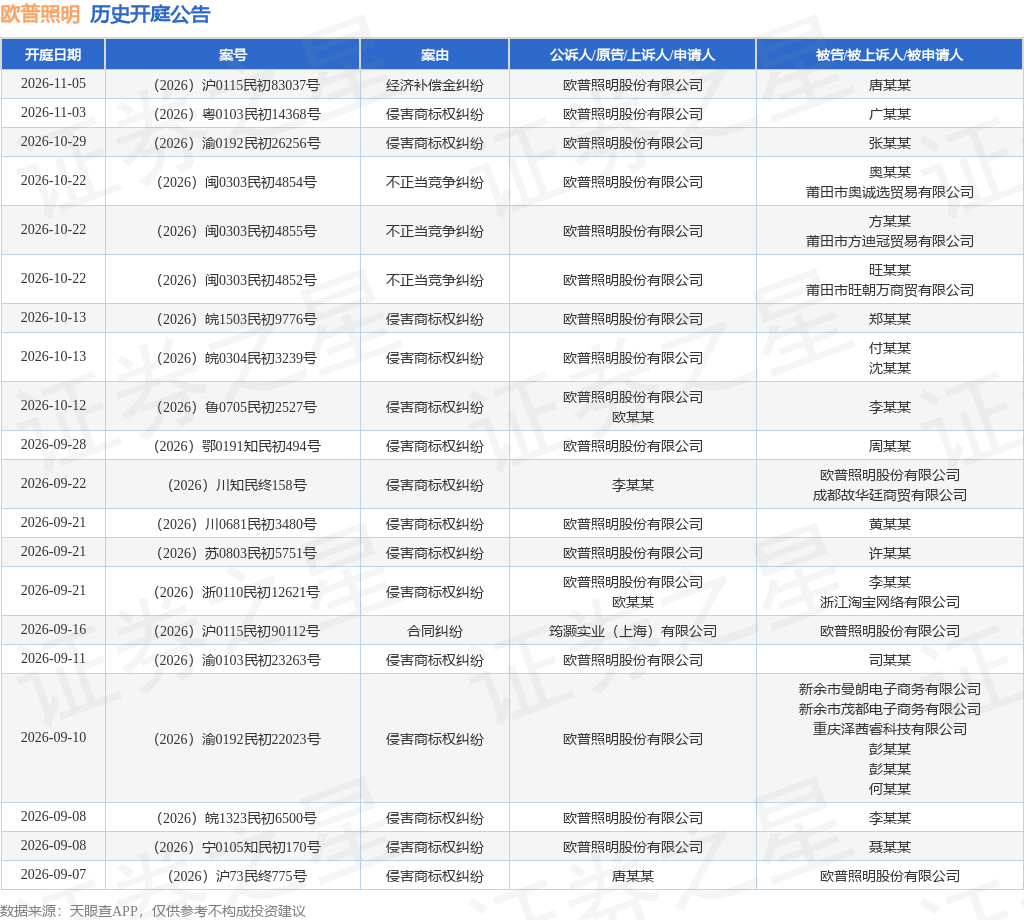Select the 案由 column header
The width and height of the screenshot is (1024, 920).
tap(434, 55)
